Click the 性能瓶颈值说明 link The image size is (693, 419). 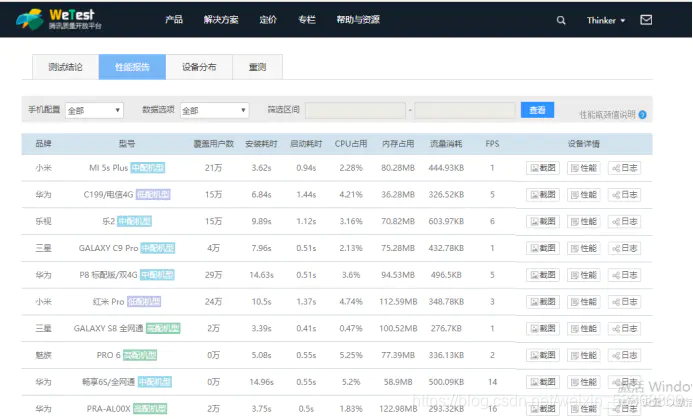pyautogui.click(x=608, y=115)
